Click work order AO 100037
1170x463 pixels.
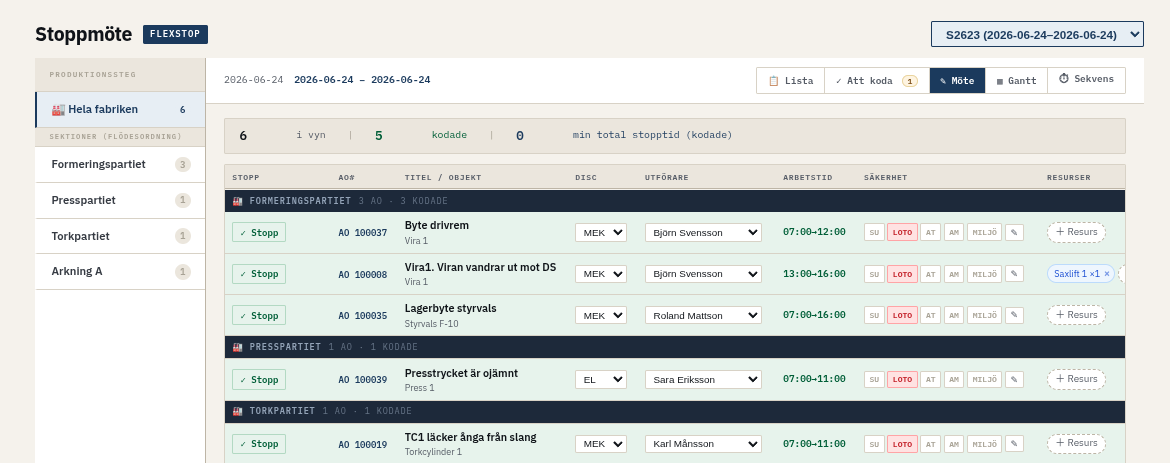[x=363, y=233]
